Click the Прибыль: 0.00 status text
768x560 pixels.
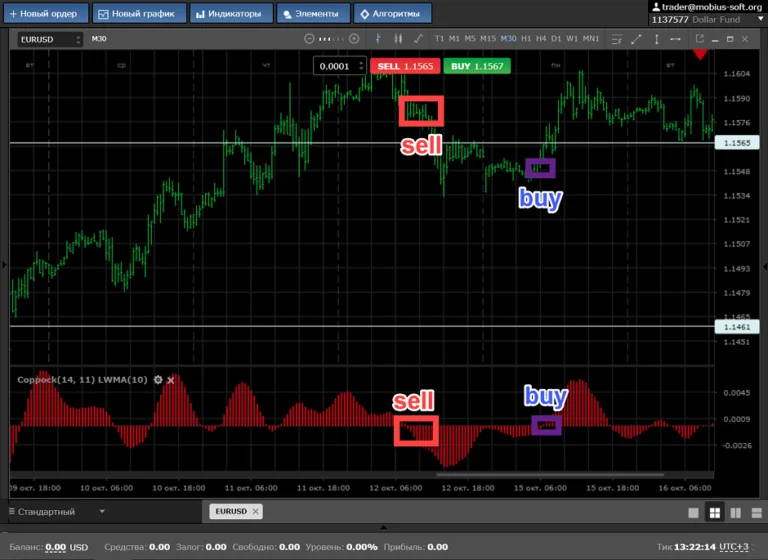point(416,547)
